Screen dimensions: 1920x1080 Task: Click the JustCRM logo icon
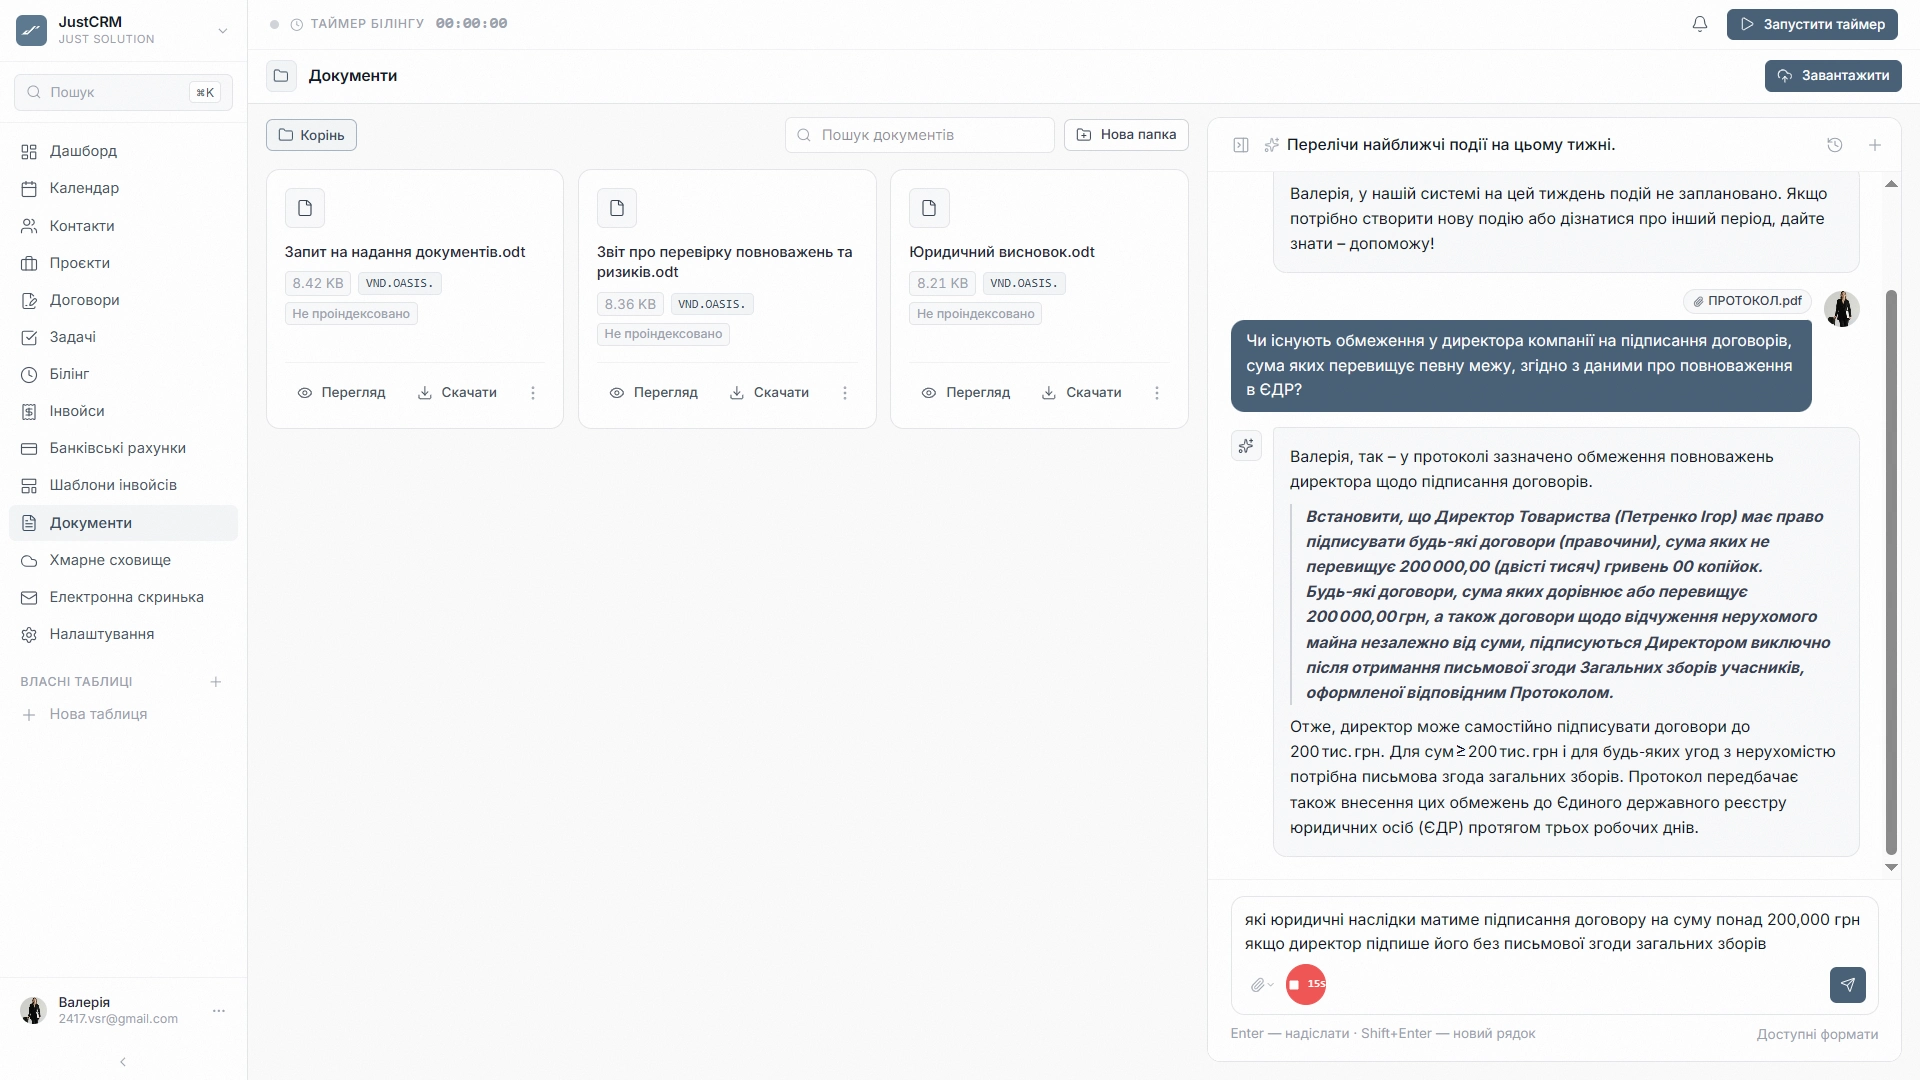[32, 30]
